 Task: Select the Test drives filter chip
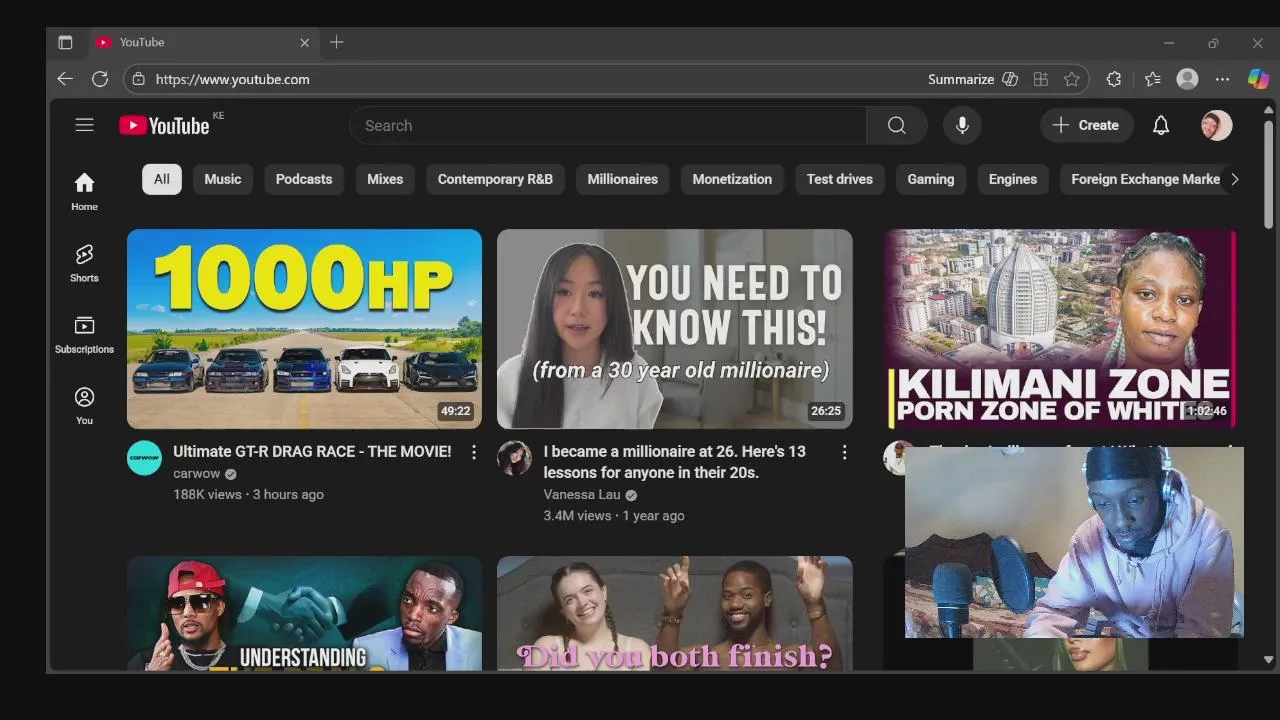tap(840, 179)
